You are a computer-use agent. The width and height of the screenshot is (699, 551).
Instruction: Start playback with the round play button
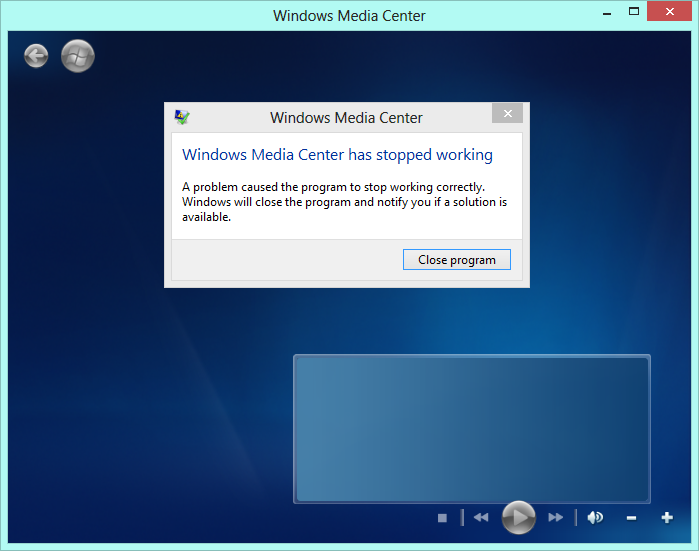518,518
